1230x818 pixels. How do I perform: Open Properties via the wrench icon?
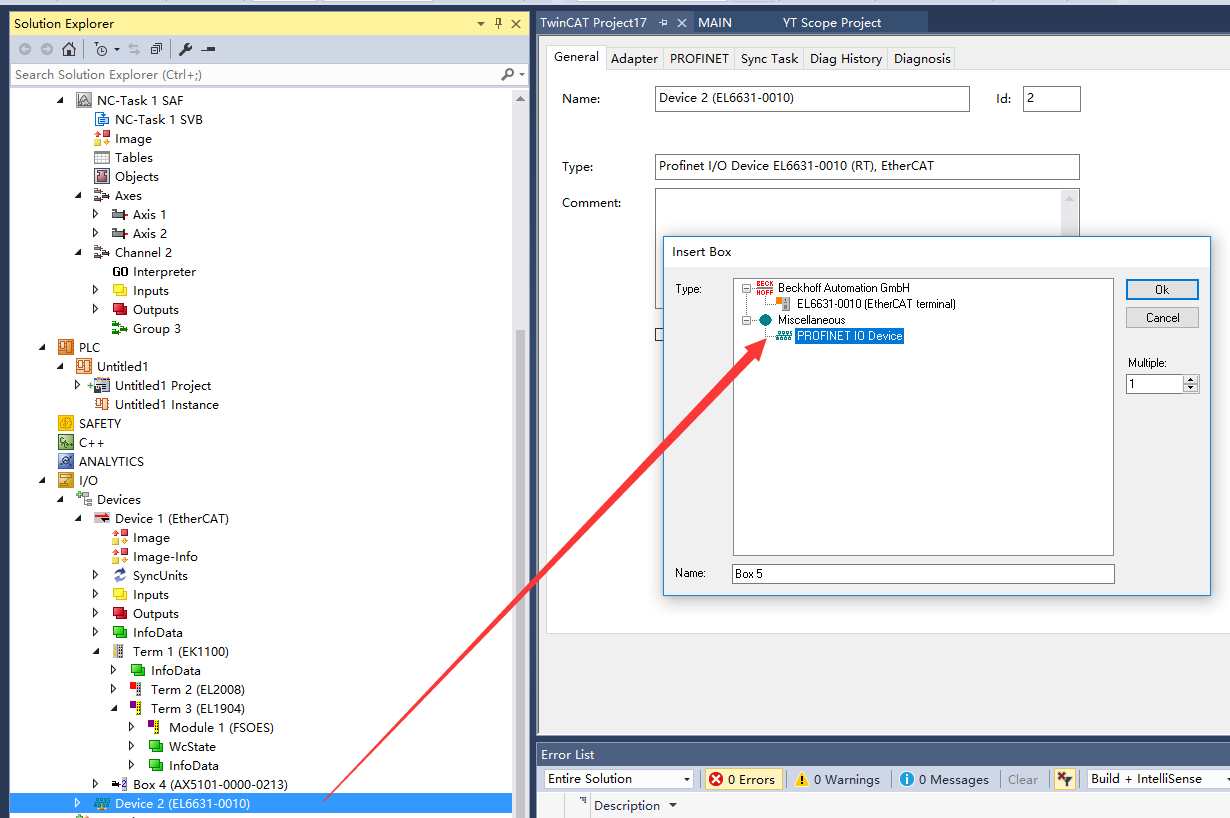(x=185, y=49)
